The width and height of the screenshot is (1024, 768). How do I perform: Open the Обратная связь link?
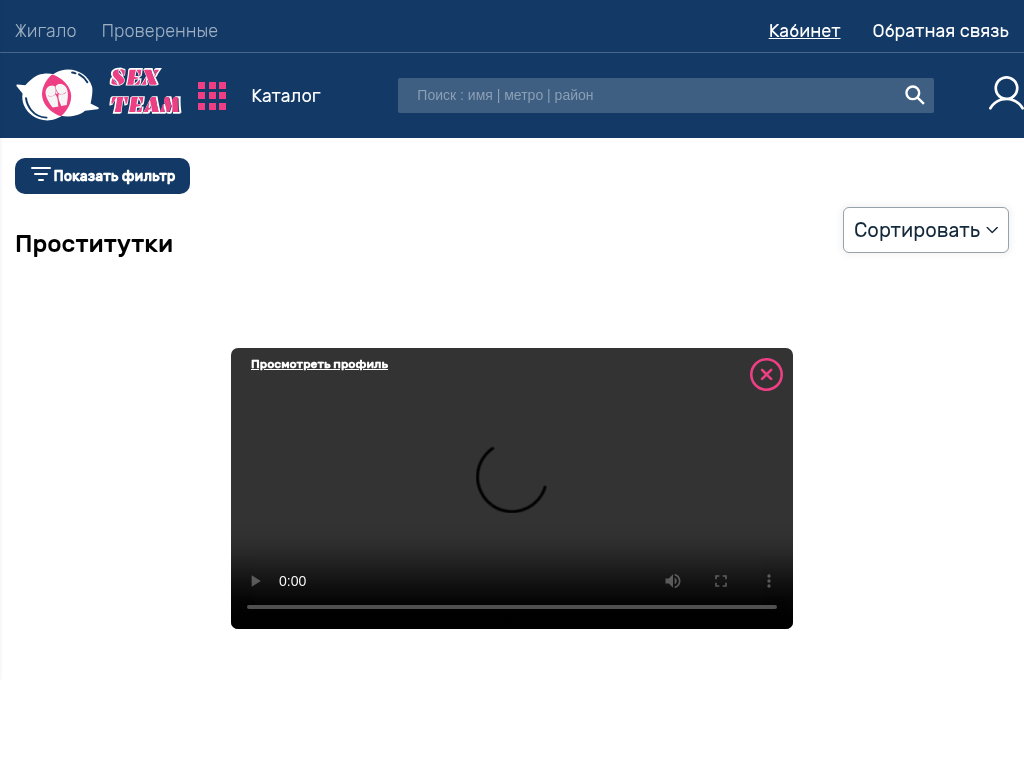coord(940,31)
